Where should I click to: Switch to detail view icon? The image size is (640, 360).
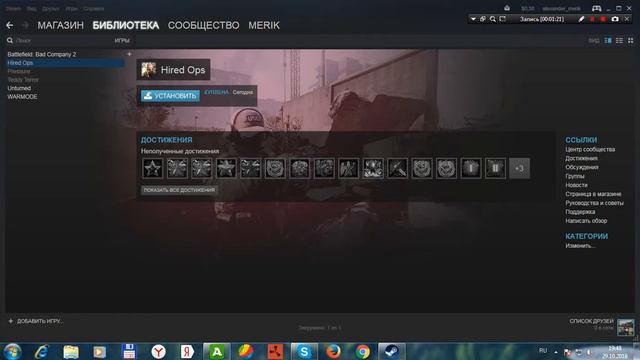click(608, 40)
